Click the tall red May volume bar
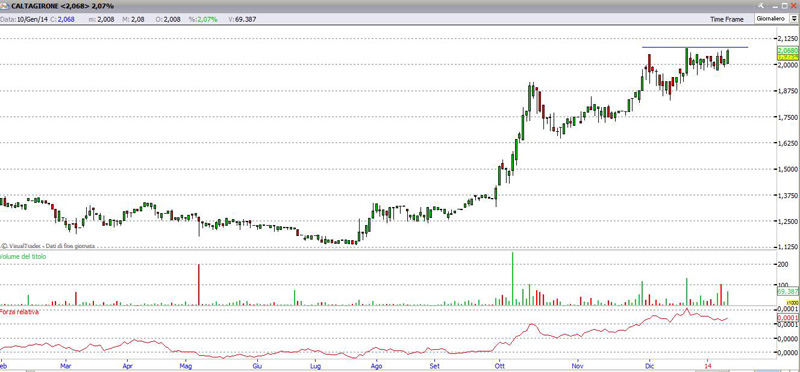 (x=198, y=285)
